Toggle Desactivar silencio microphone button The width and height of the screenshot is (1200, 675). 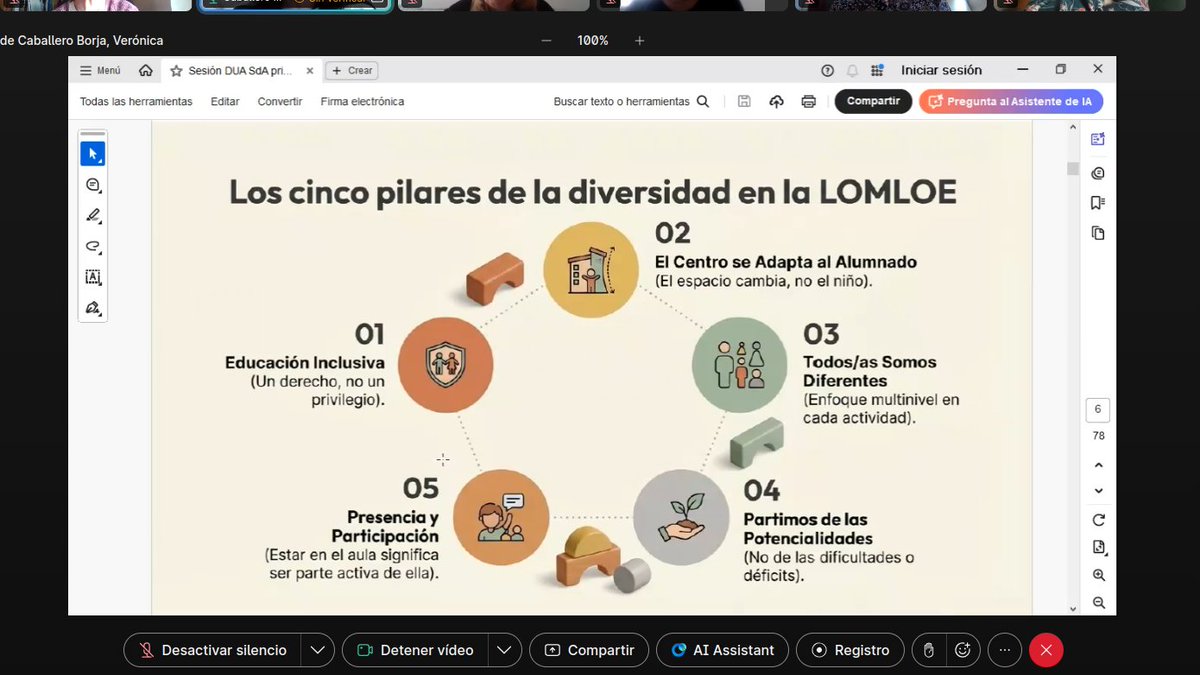tap(213, 650)
